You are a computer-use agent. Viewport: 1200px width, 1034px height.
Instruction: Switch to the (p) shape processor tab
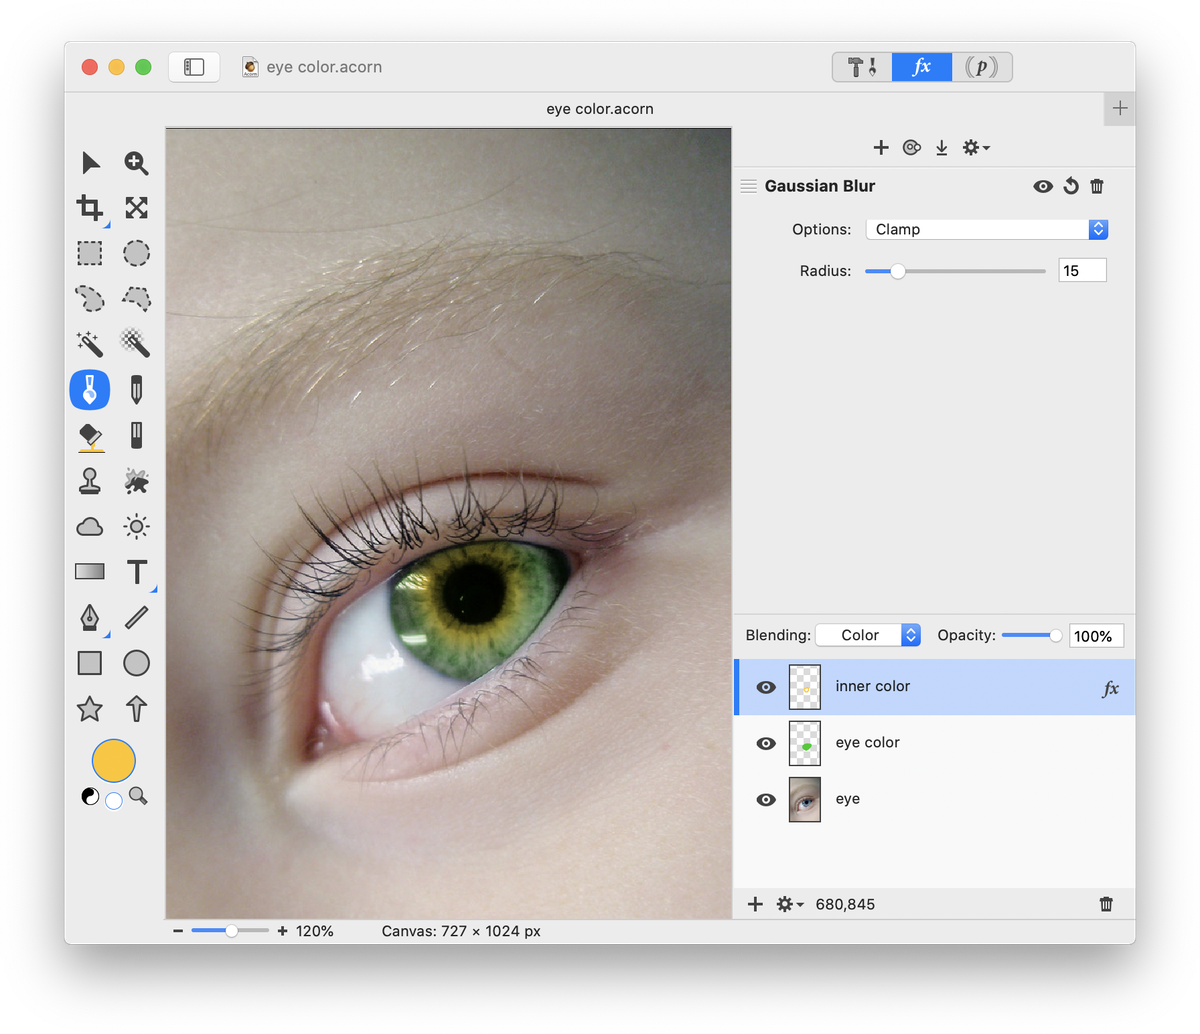tap(982, 67)
